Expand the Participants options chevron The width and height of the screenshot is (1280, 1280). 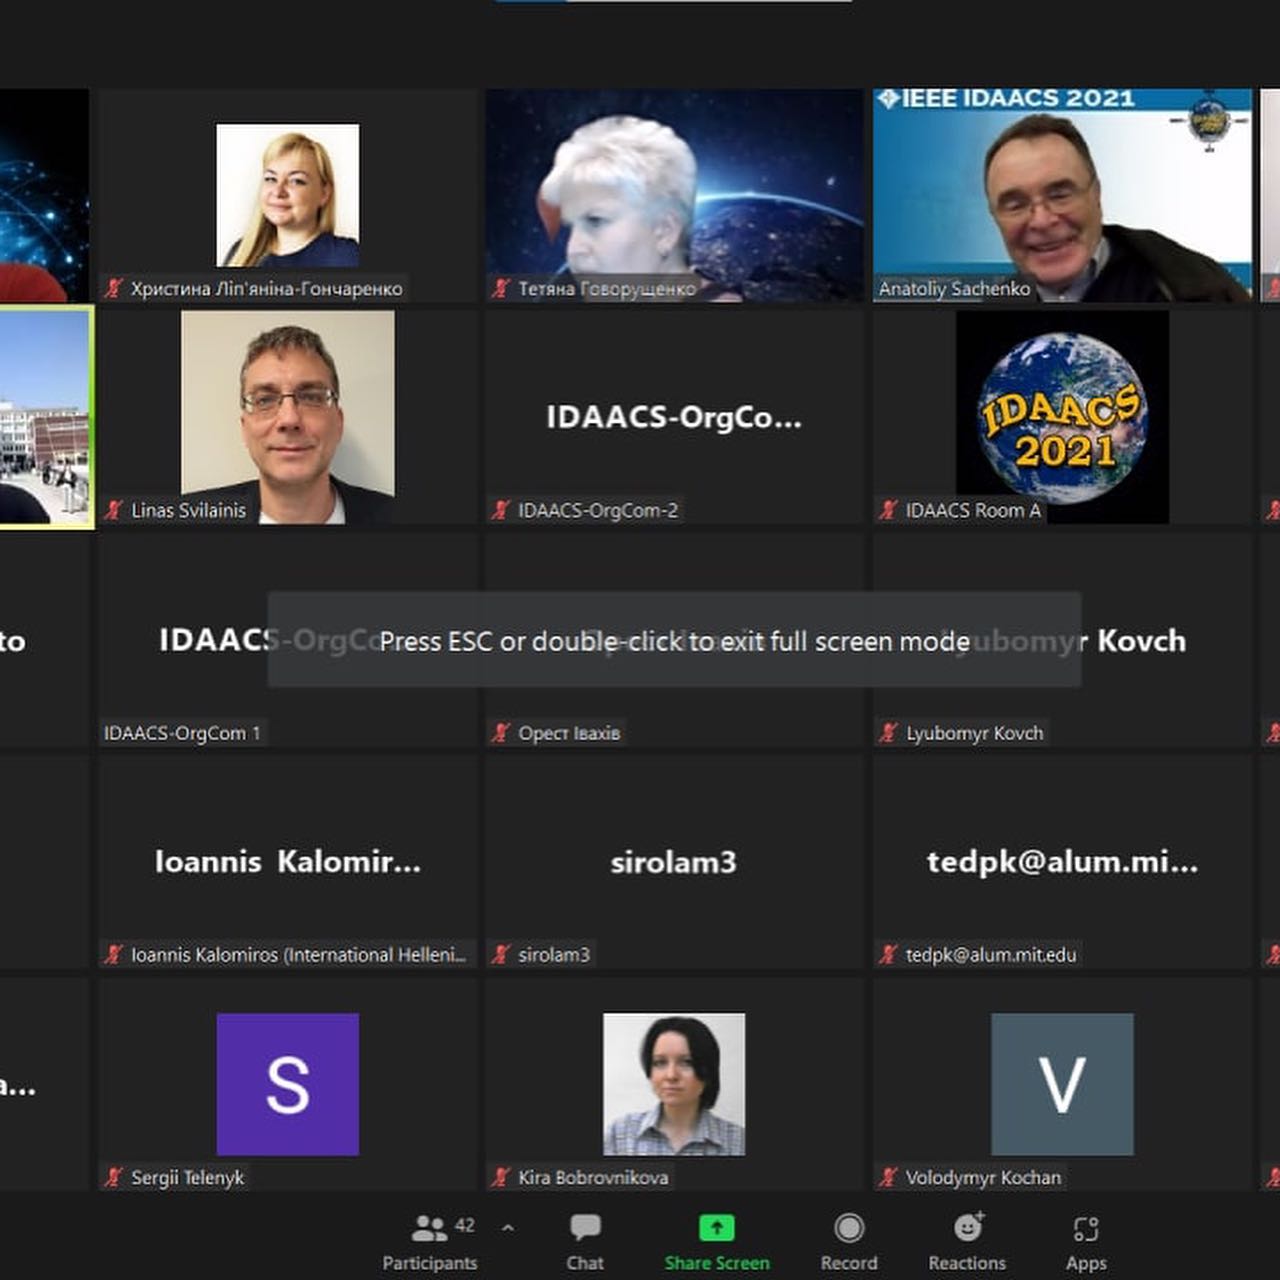(x=508, y=1228)
